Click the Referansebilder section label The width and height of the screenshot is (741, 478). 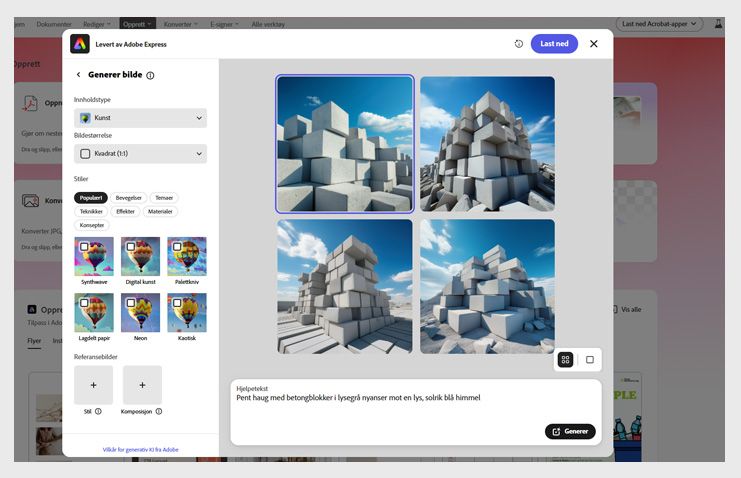(95, 357)
